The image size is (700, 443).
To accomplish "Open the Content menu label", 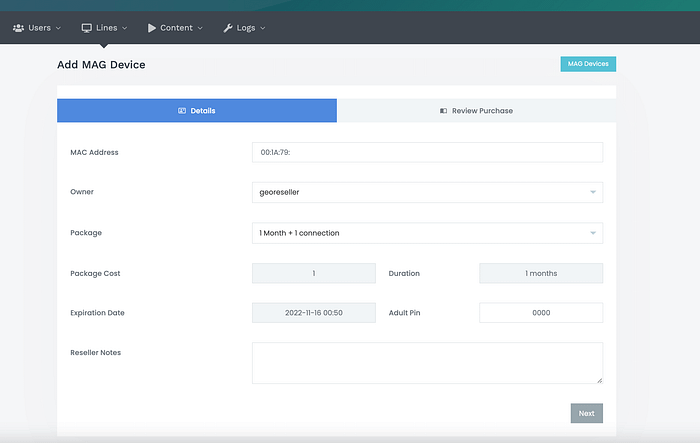I will [x=176, y=28].
